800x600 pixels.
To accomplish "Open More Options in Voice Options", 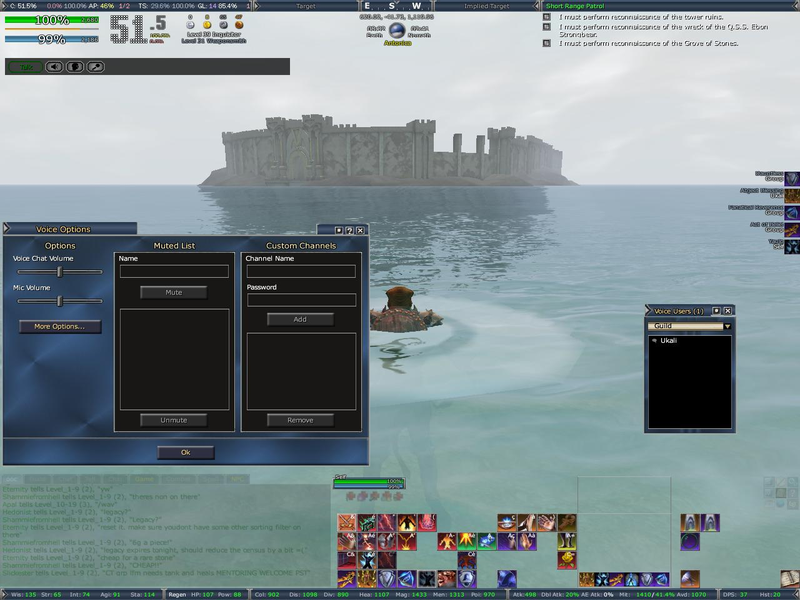I will 60,327.
